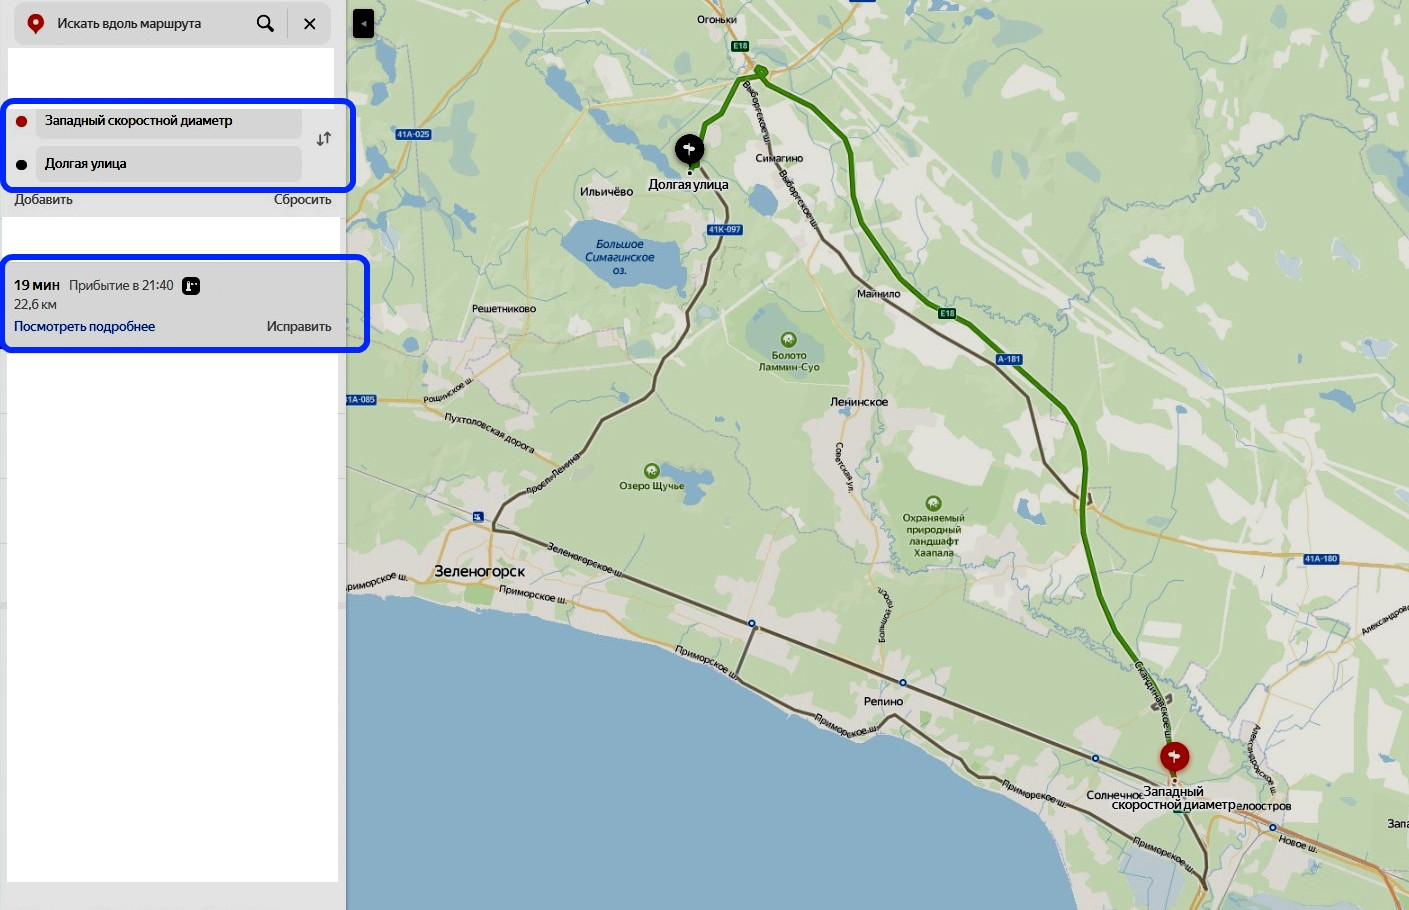
Task: Edit the Долгая улица route point field
Action: tap(169, 164)
